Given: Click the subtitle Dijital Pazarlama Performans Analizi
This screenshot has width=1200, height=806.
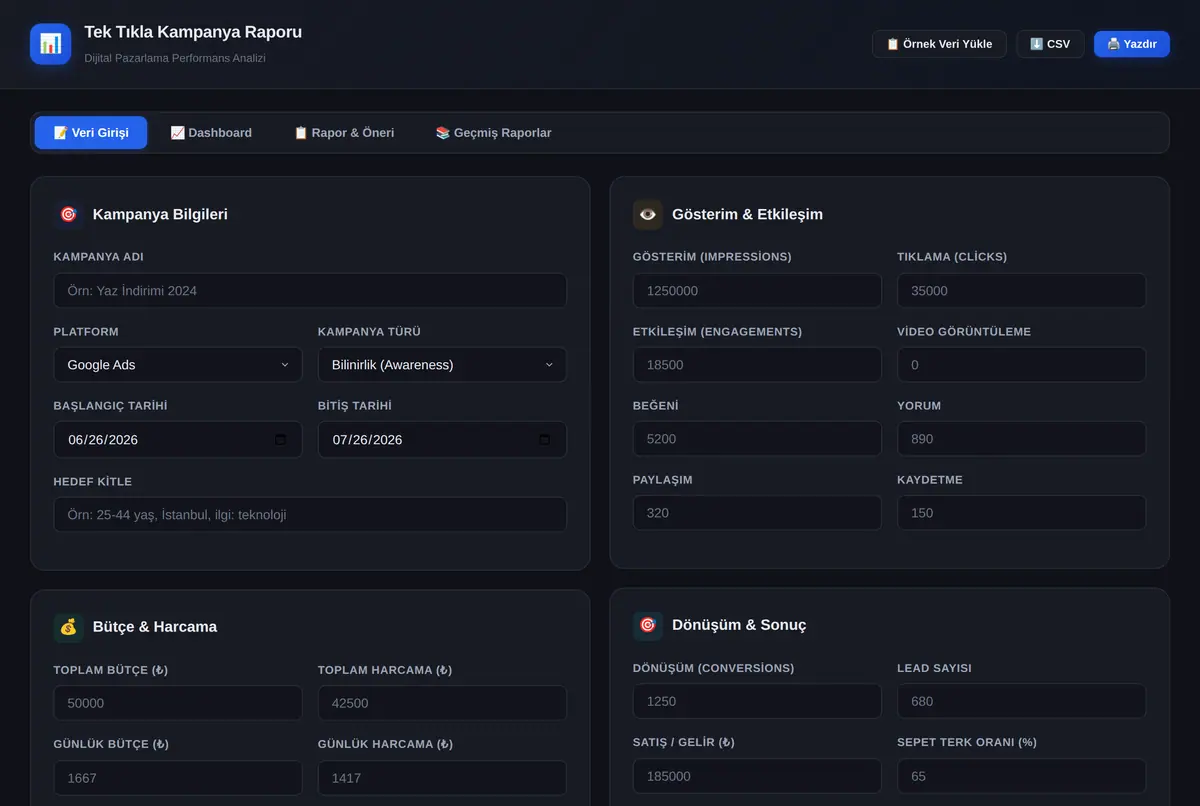Looking at the screenshot, I should point(175,58).
